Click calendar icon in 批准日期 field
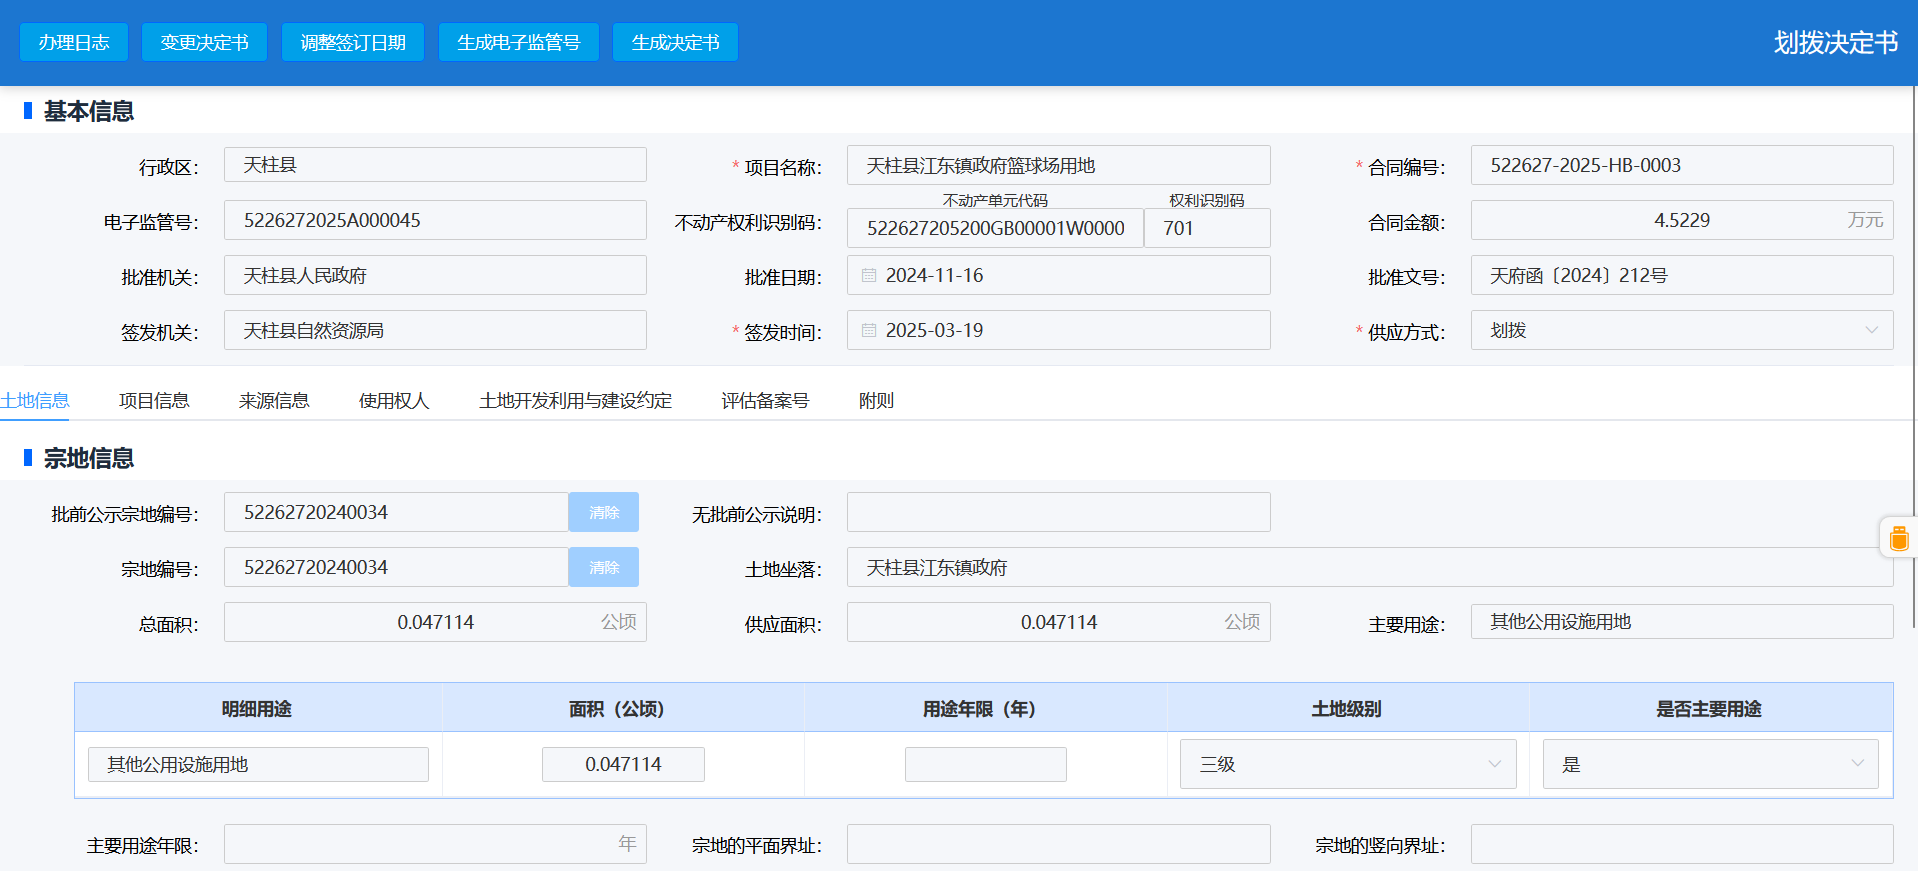The width and height of the screenshot is (1918, 871). pyautogui.click(x=869, y=275)
